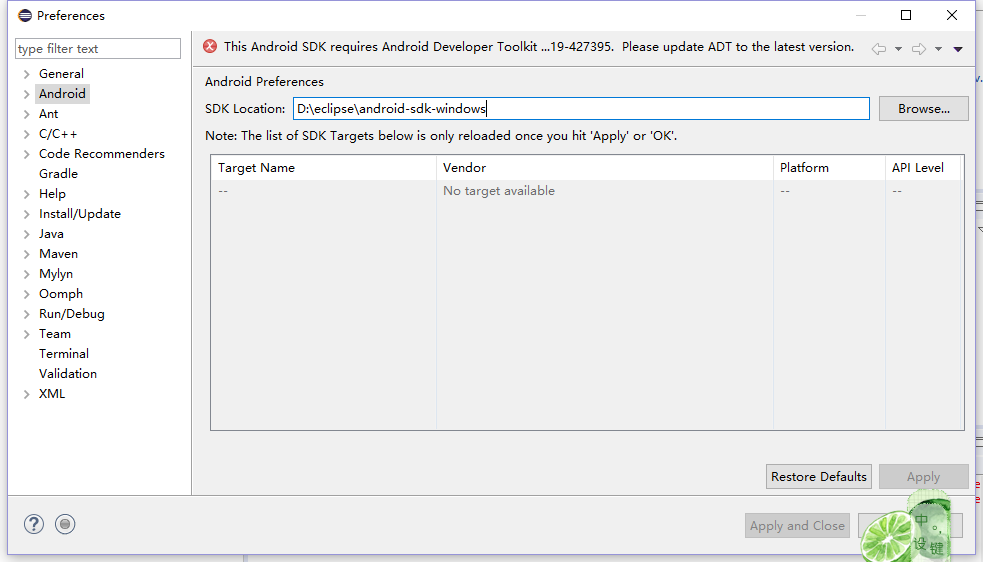Select Maven preferences page
Screen dimensions: 983x562
coord(58,254)
